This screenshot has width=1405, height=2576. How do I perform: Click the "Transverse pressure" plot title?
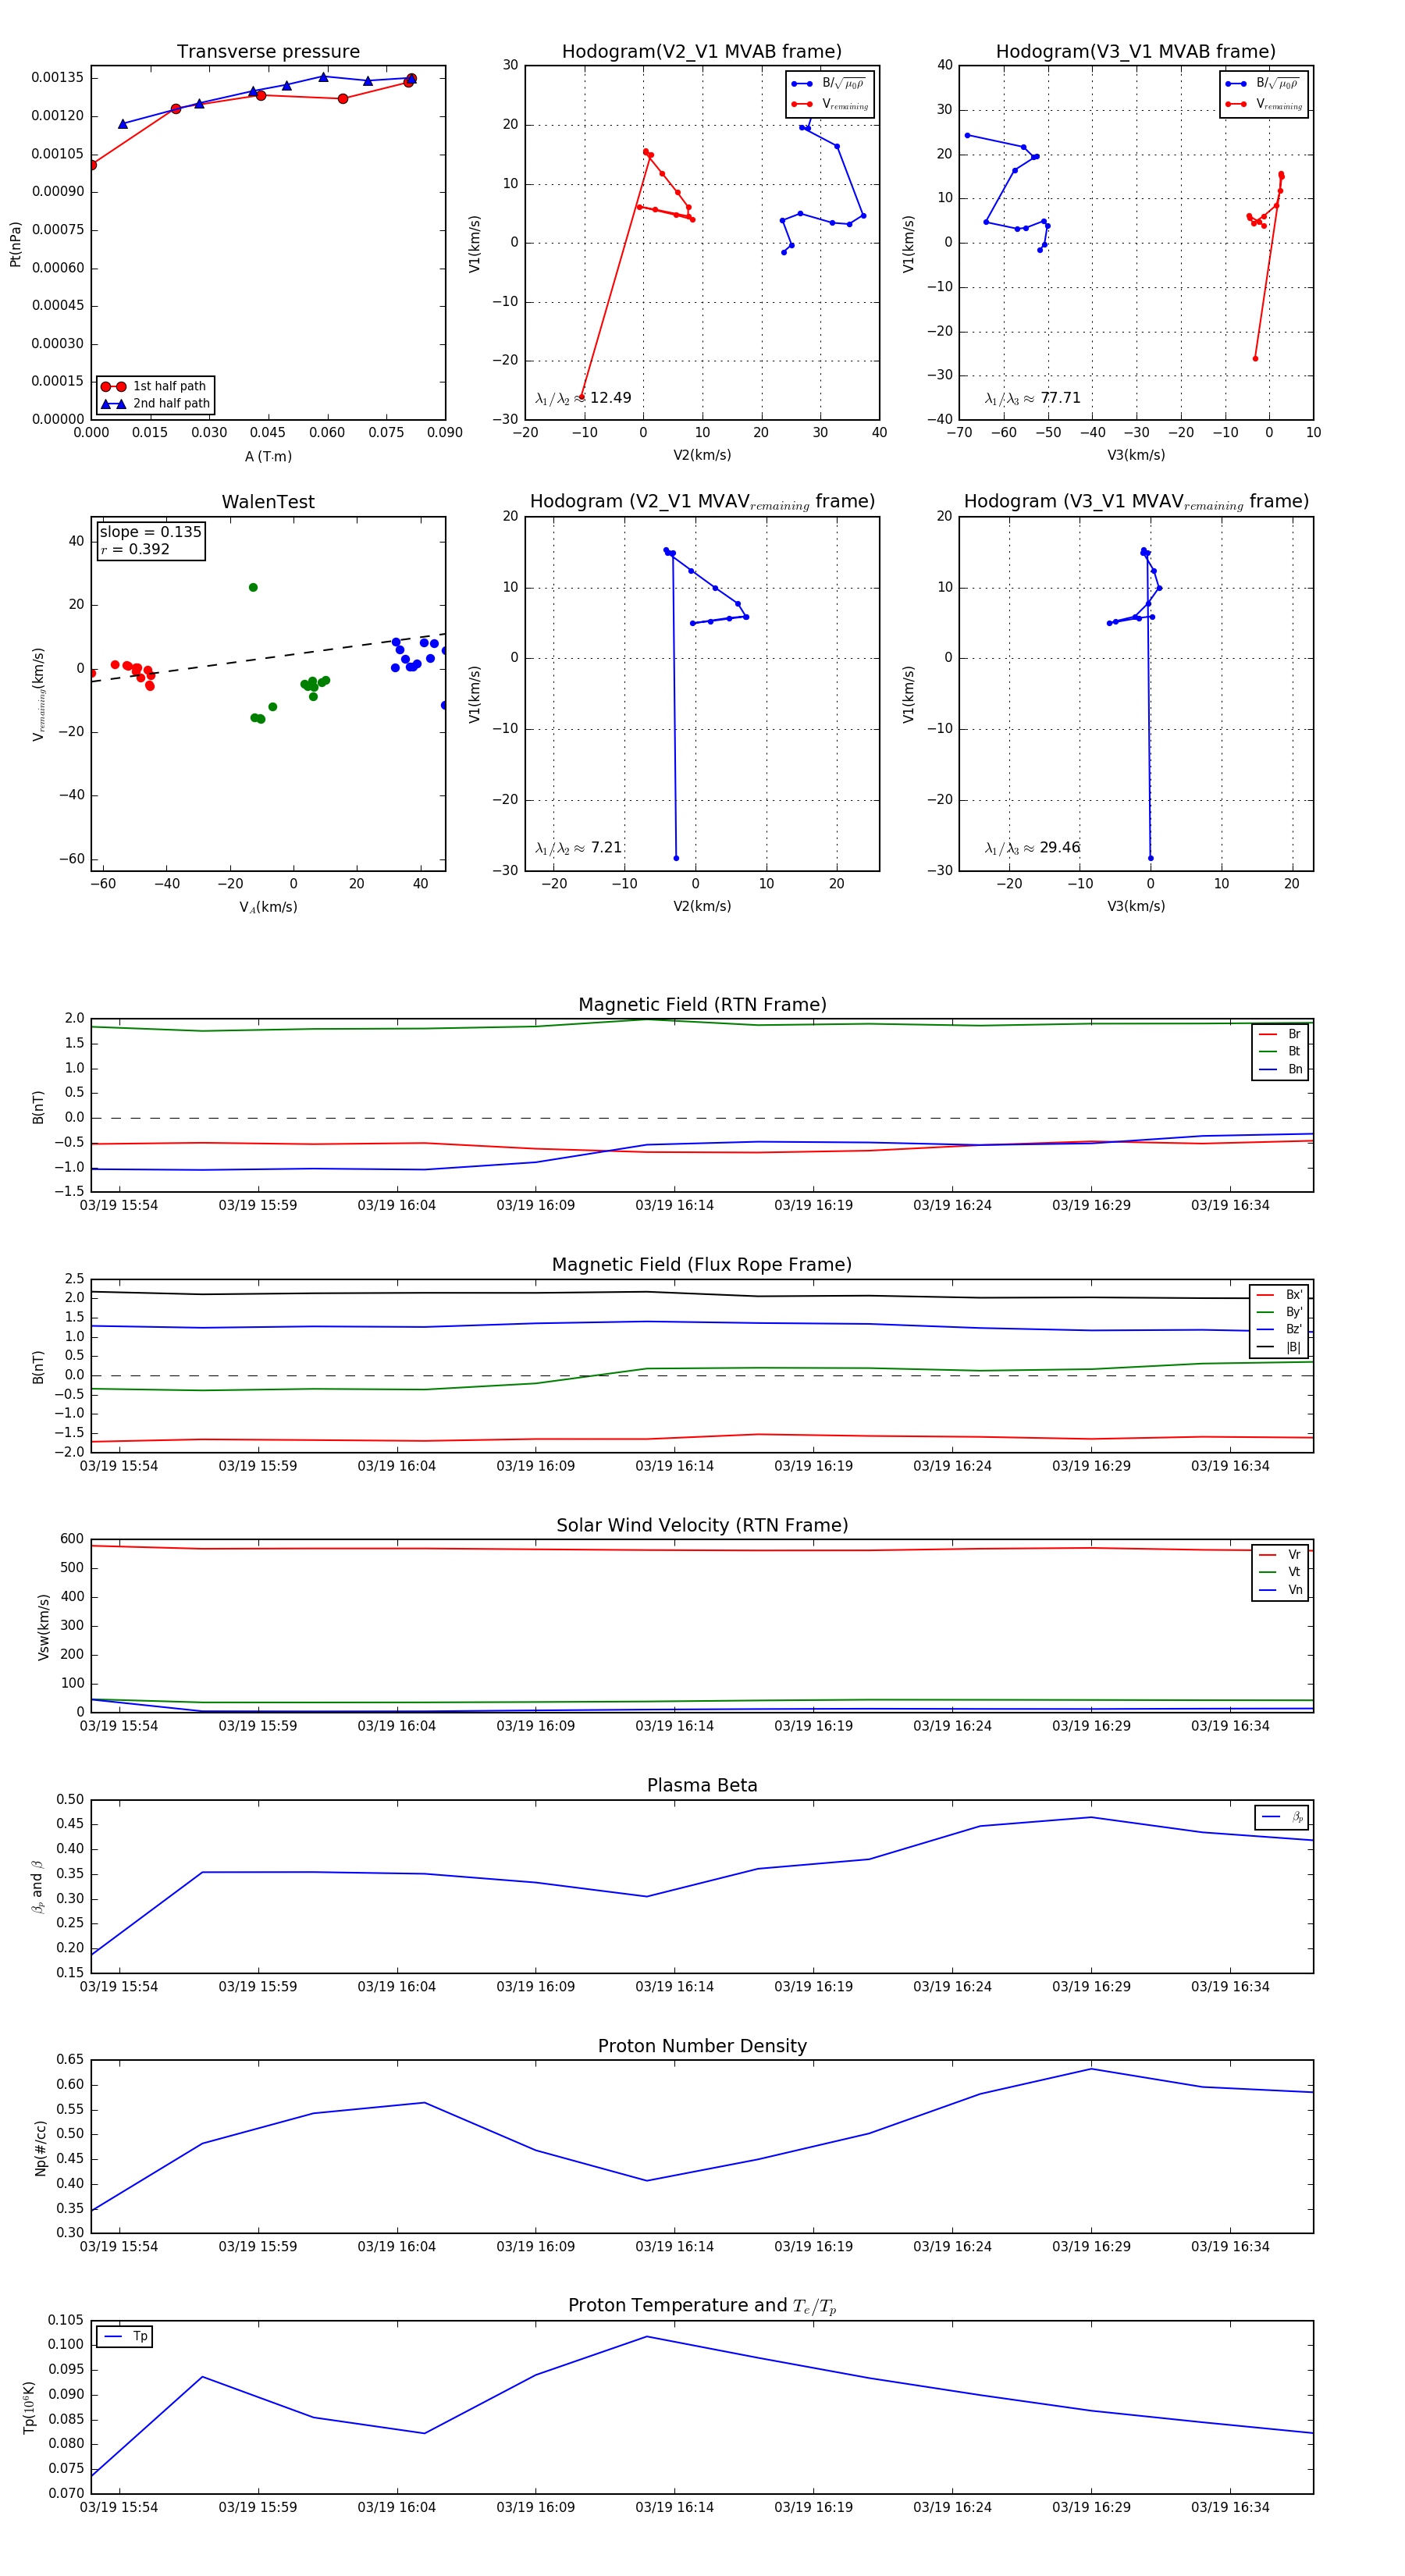[268, 51]
